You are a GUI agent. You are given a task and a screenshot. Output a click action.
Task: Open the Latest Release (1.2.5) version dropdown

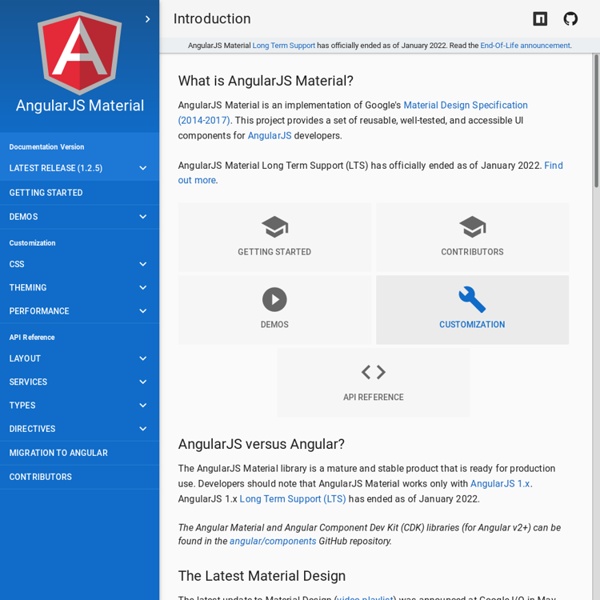(79, 168)
